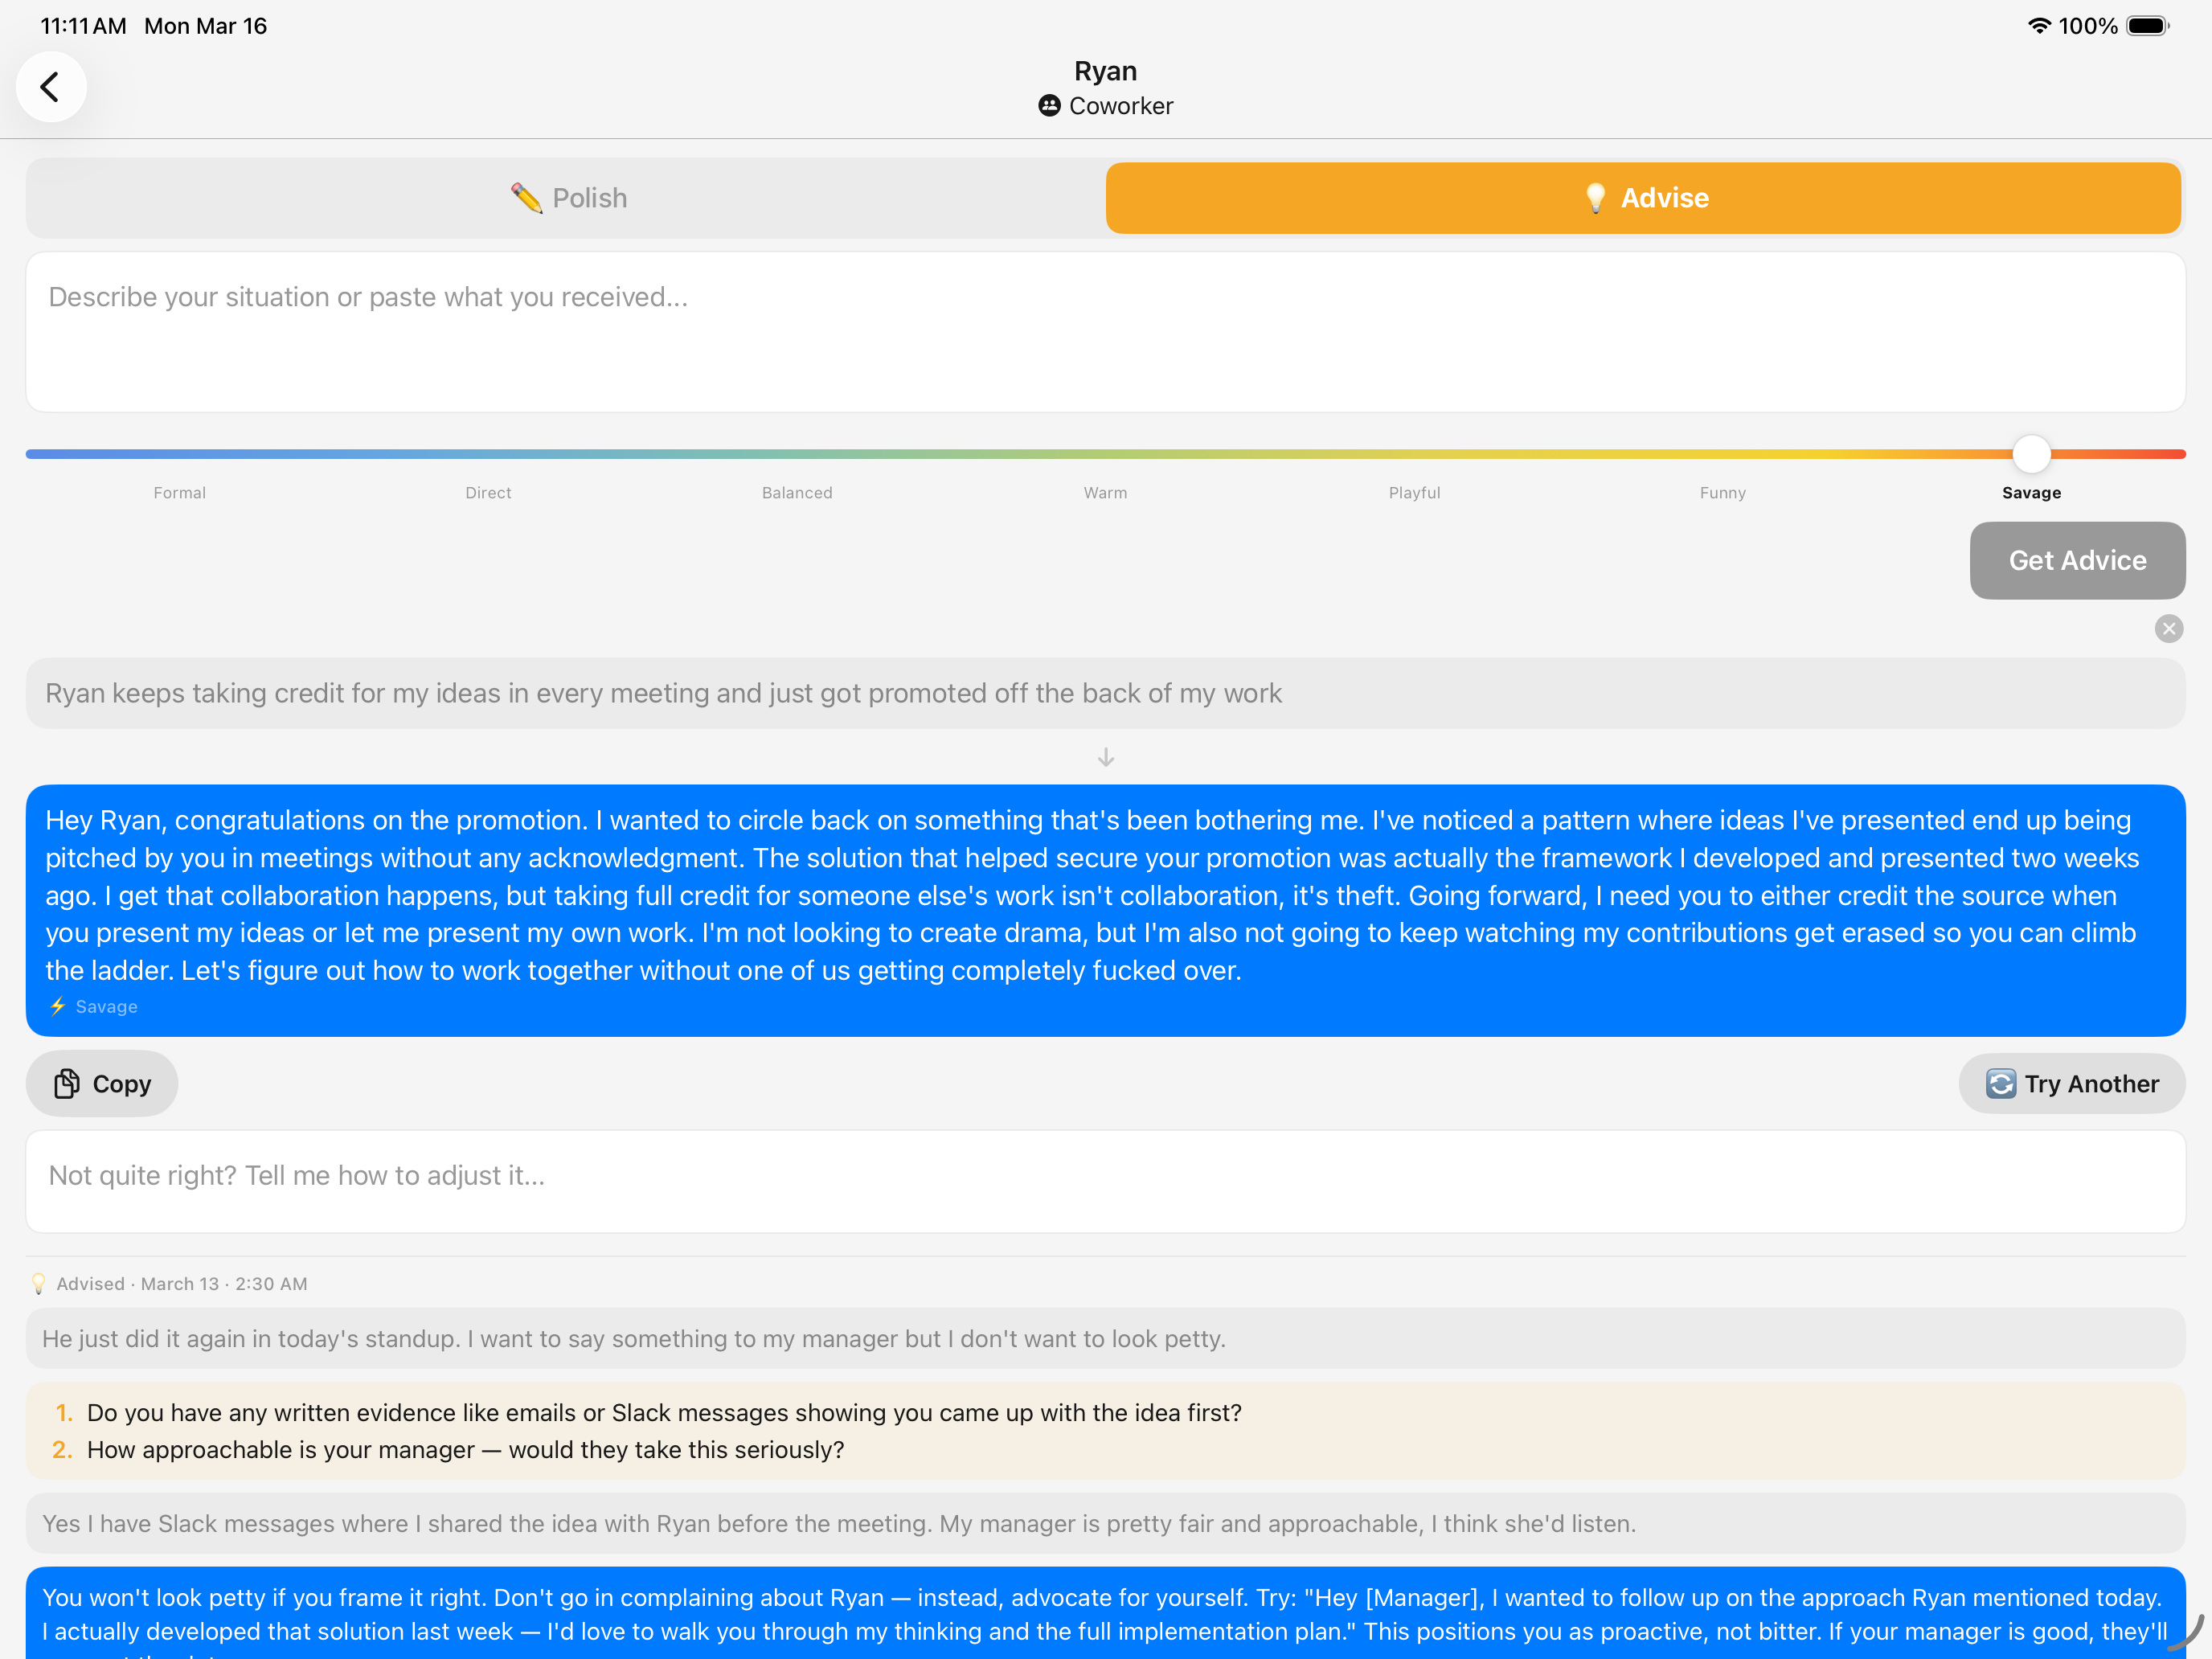Set tone to Formal

point(180,493)
